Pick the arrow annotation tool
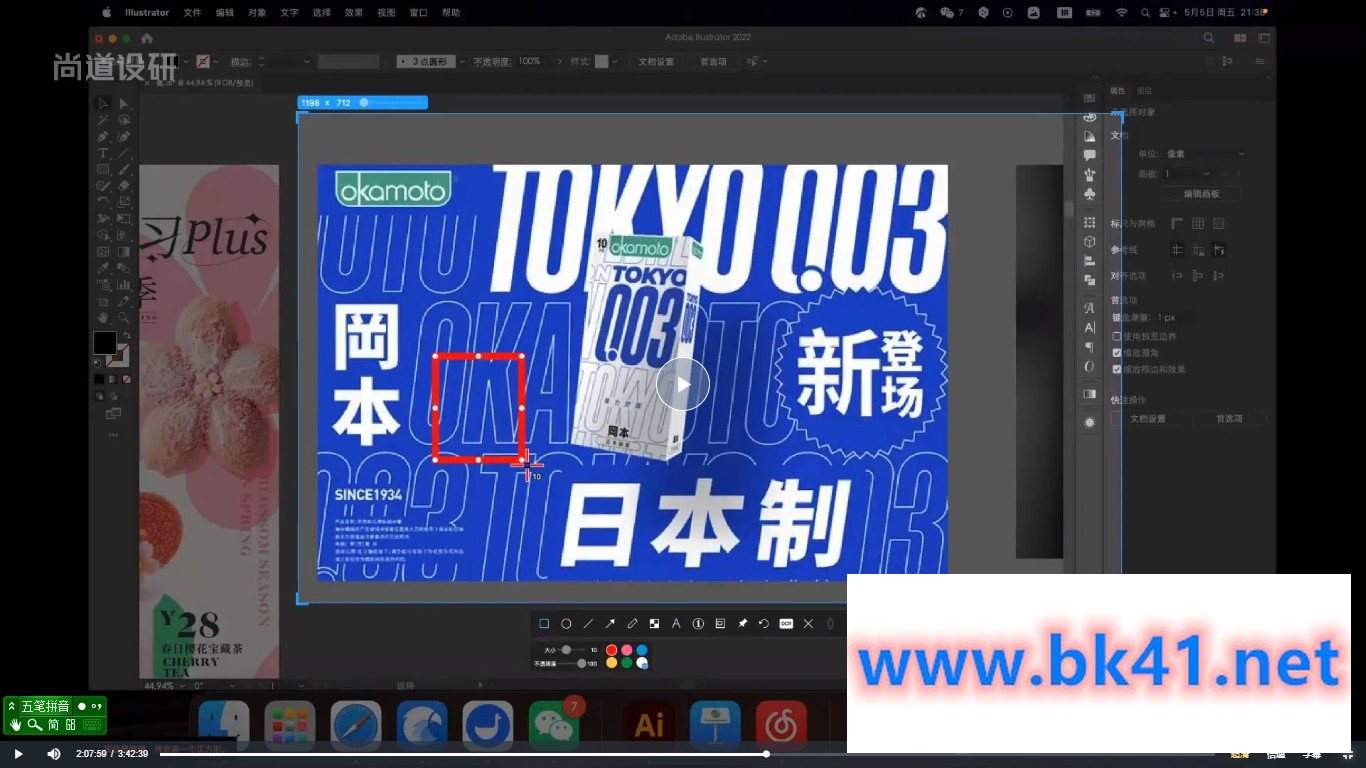This screenshot has width=1366, height=768. tap(610, 623)
